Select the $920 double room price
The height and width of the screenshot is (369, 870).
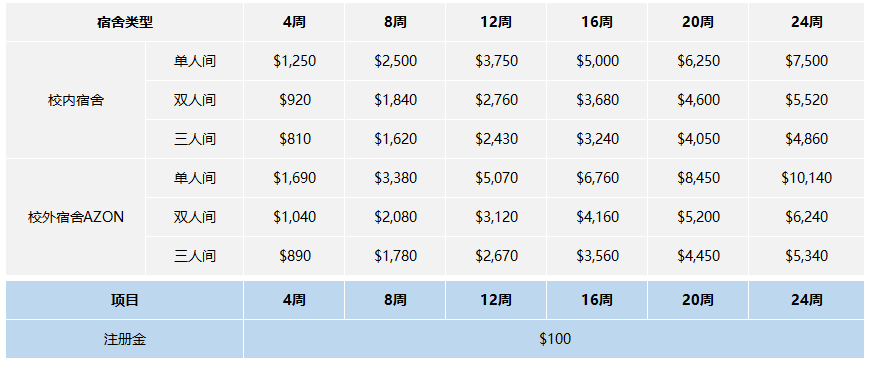pos(294,100)
